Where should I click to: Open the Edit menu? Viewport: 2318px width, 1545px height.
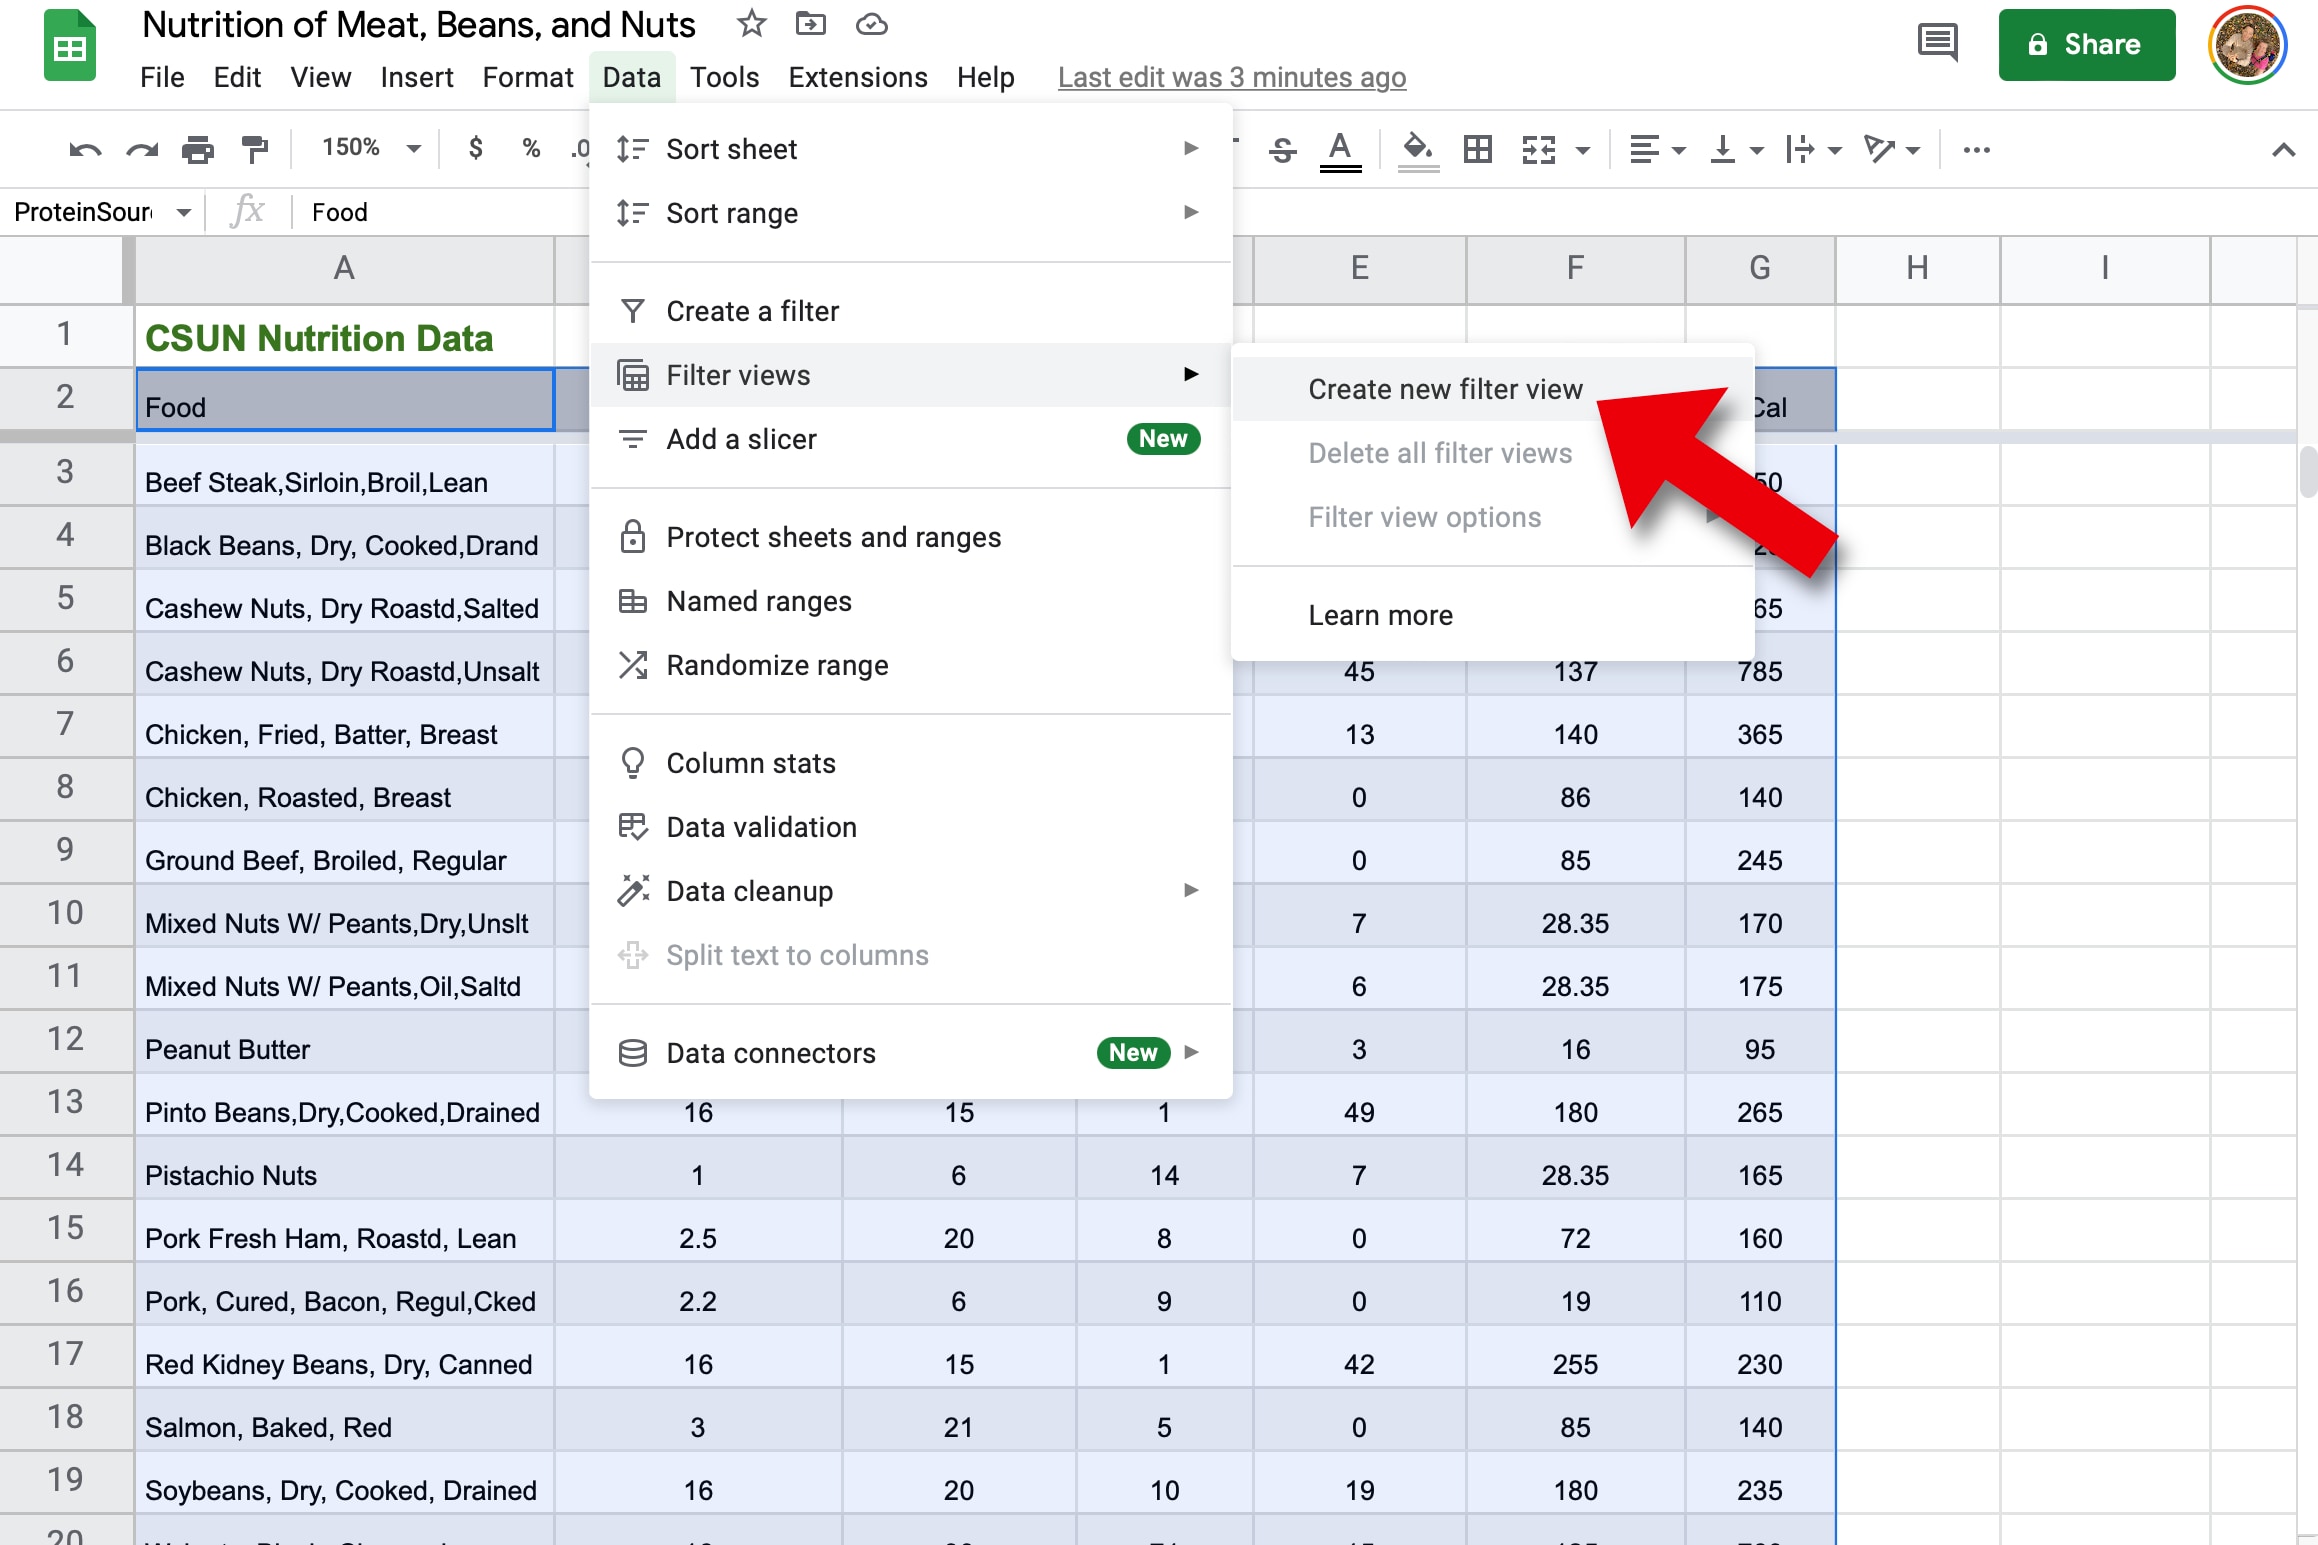click(237, 77)
